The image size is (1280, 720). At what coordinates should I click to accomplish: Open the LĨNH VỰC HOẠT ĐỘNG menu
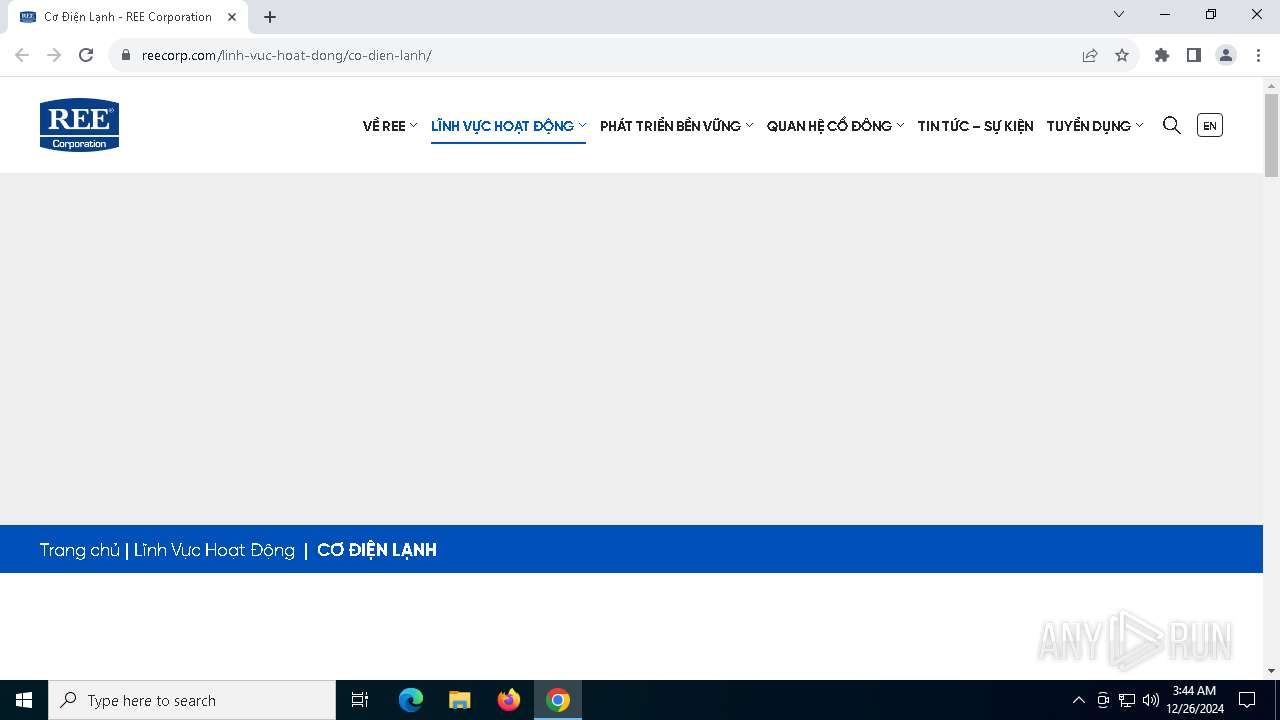[x=502, y=126]
